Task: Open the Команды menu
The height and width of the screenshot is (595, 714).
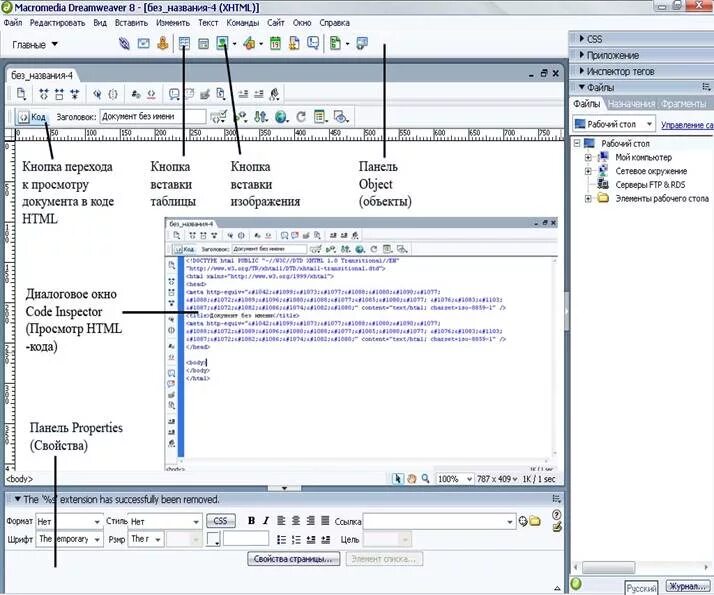Action: tap(242, 23)
